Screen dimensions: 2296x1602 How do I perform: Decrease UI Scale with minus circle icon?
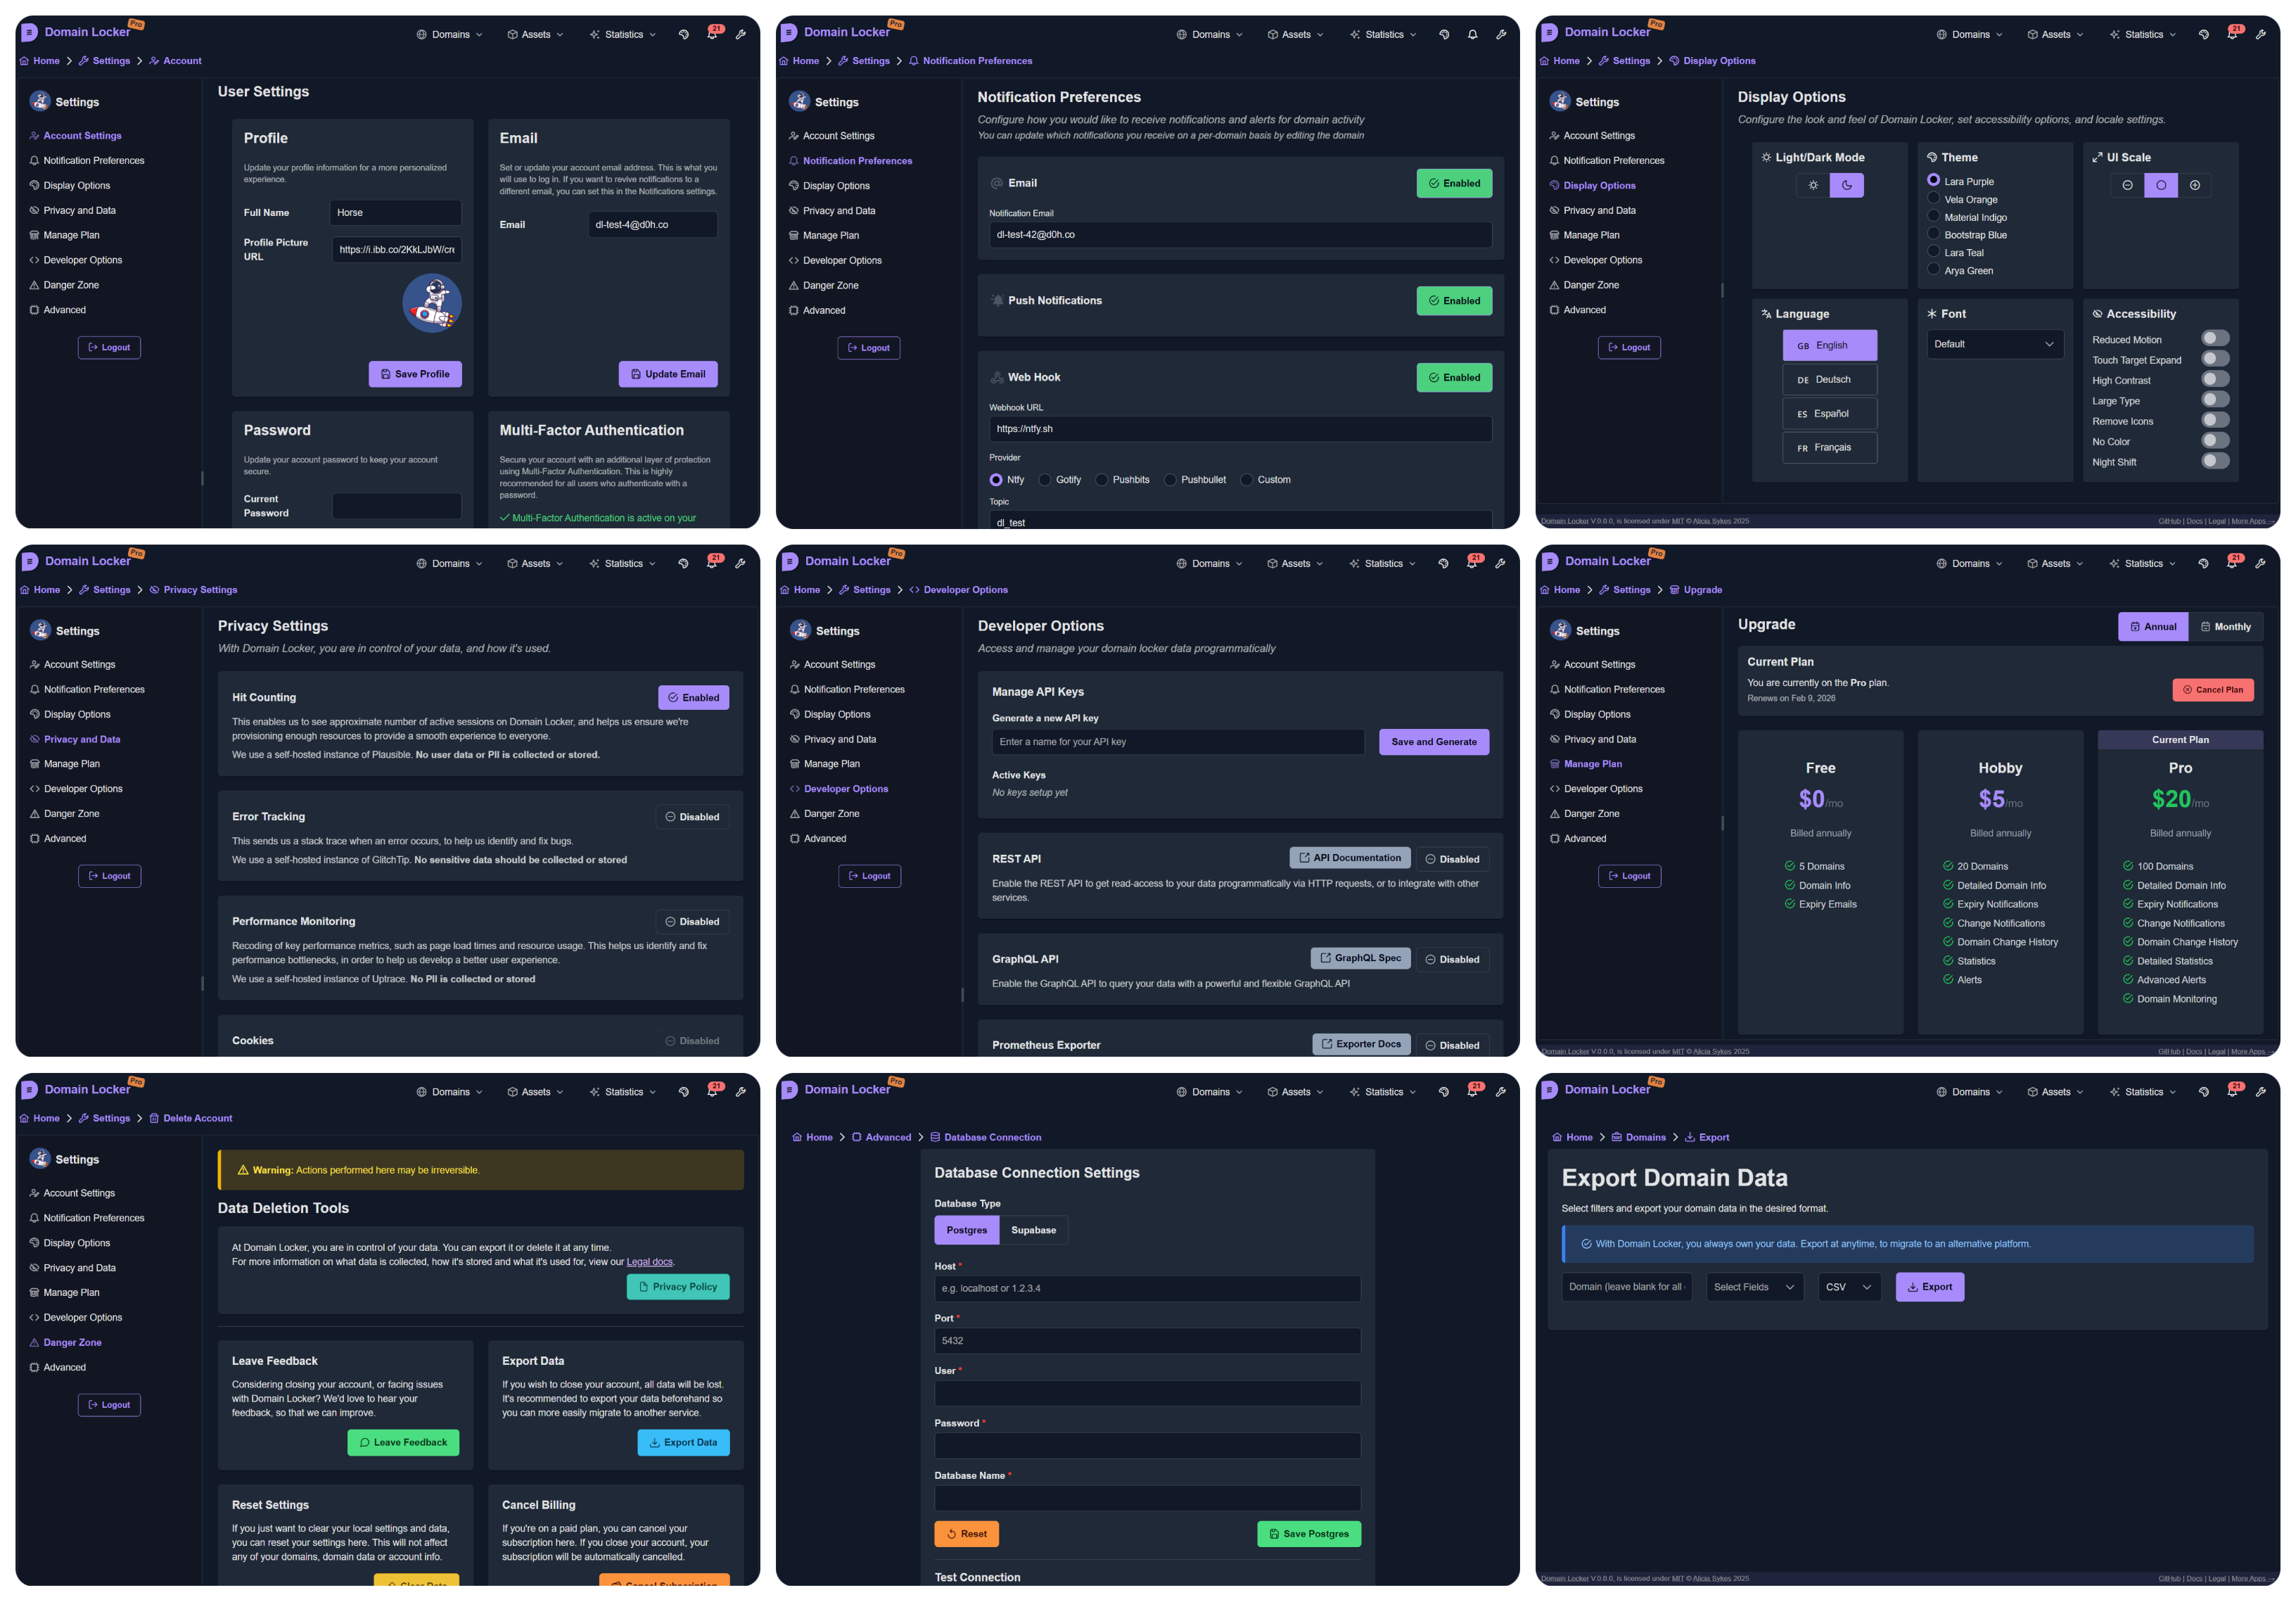click(x=2127, y=185)
